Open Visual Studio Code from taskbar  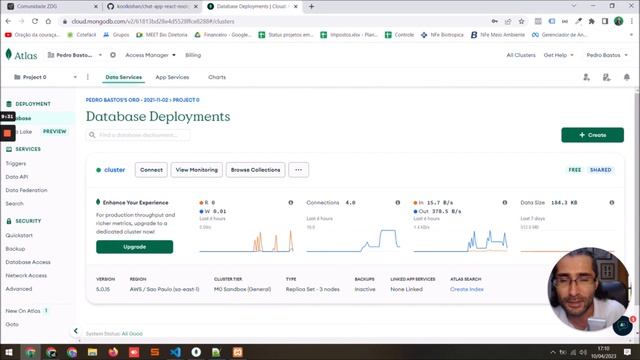[176, 352]
